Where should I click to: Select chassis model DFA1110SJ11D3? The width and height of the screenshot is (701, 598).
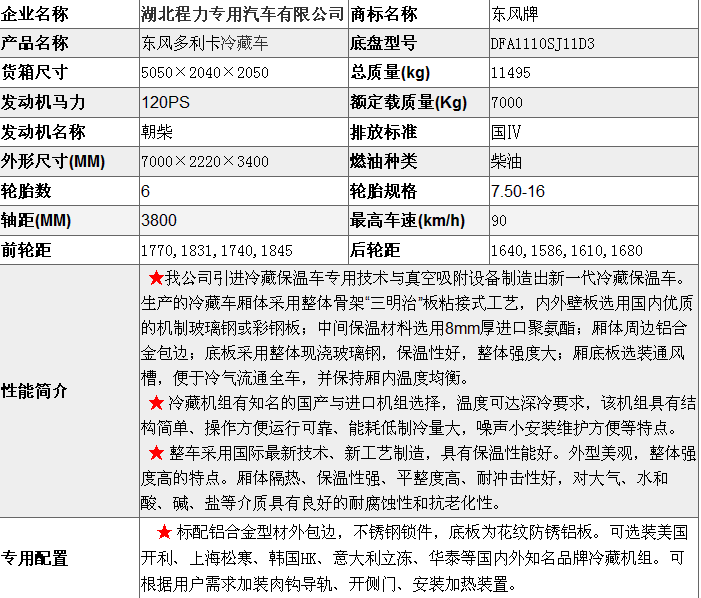tap(542, 44)
